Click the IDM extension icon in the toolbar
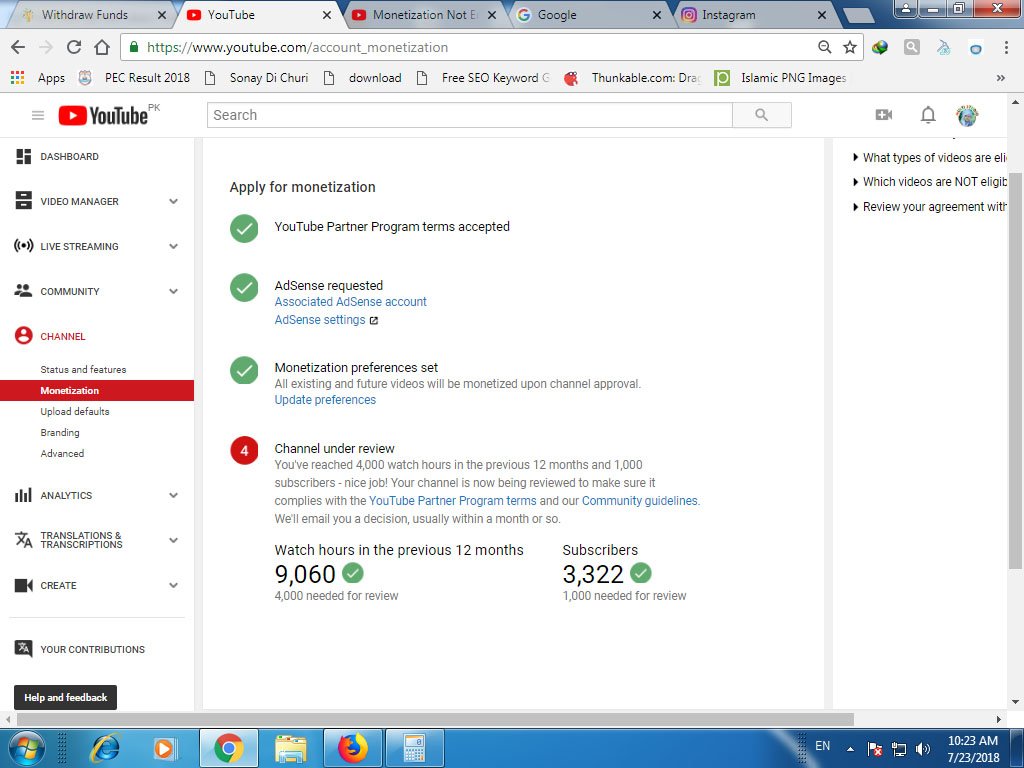This screenshot has width=1024, height=768. 880,46
